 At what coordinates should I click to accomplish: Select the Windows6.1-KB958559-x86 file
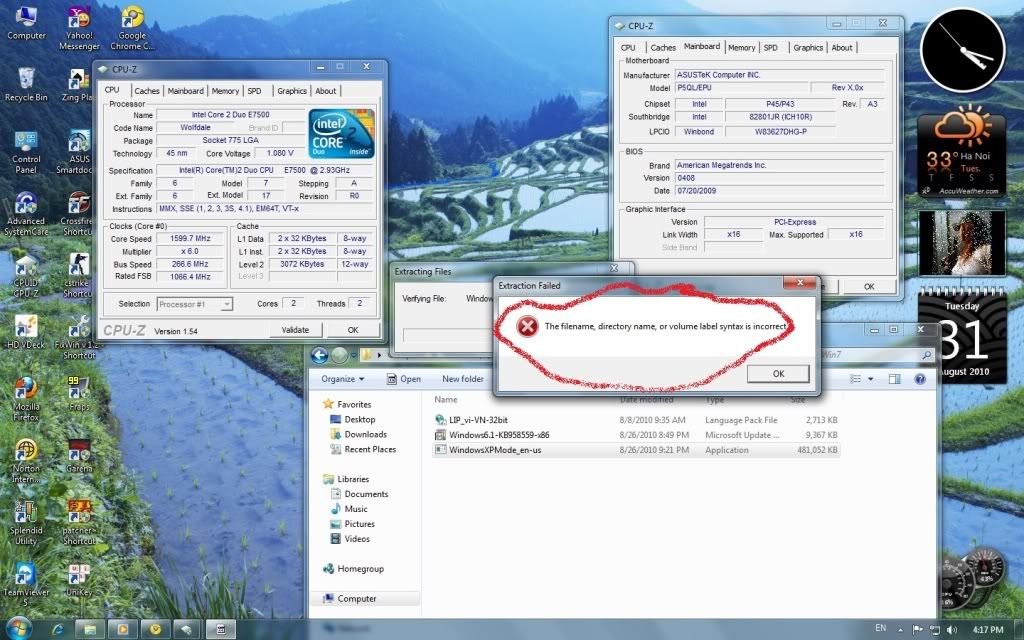636,435
